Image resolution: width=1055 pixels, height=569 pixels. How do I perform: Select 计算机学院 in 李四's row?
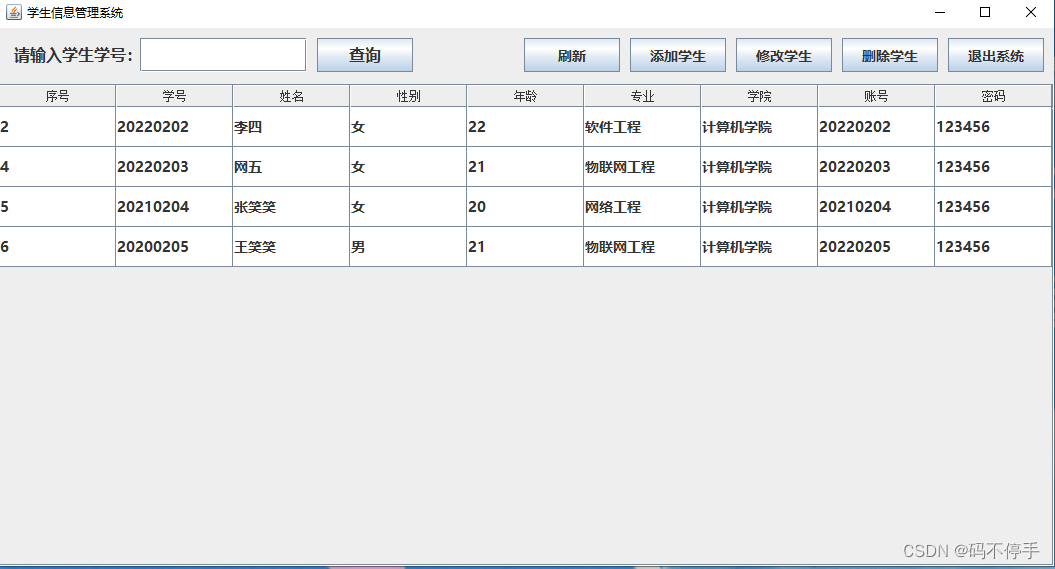pyautogui.click(x=760, y=126)
